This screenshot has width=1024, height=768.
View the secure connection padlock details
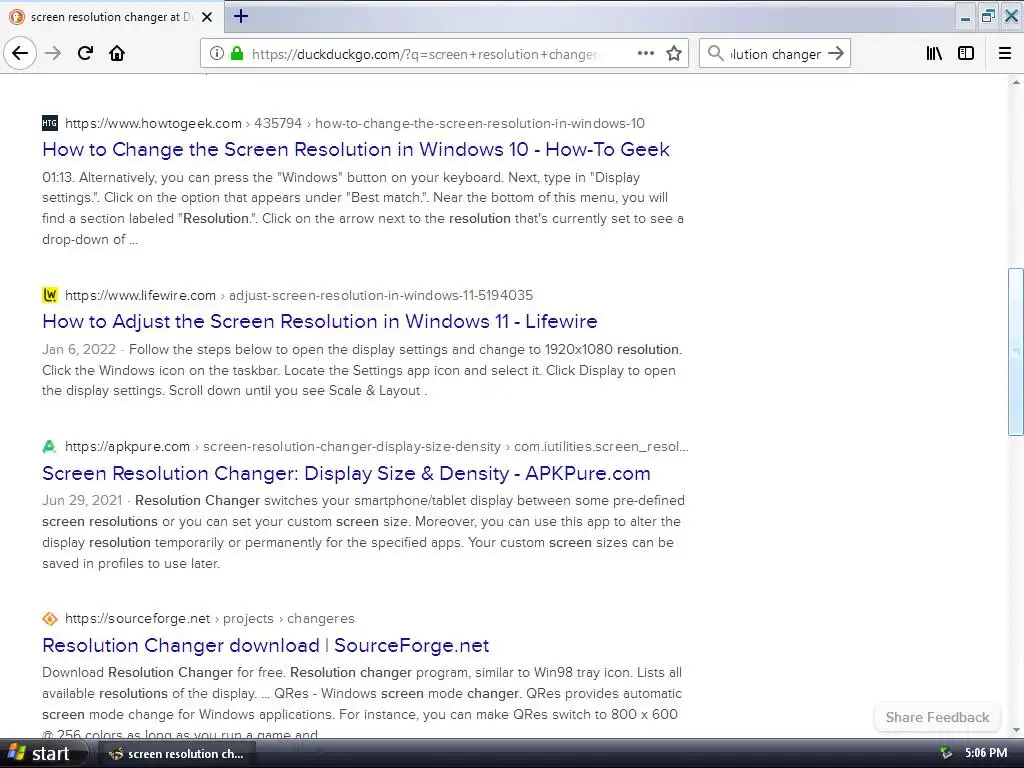236,54
